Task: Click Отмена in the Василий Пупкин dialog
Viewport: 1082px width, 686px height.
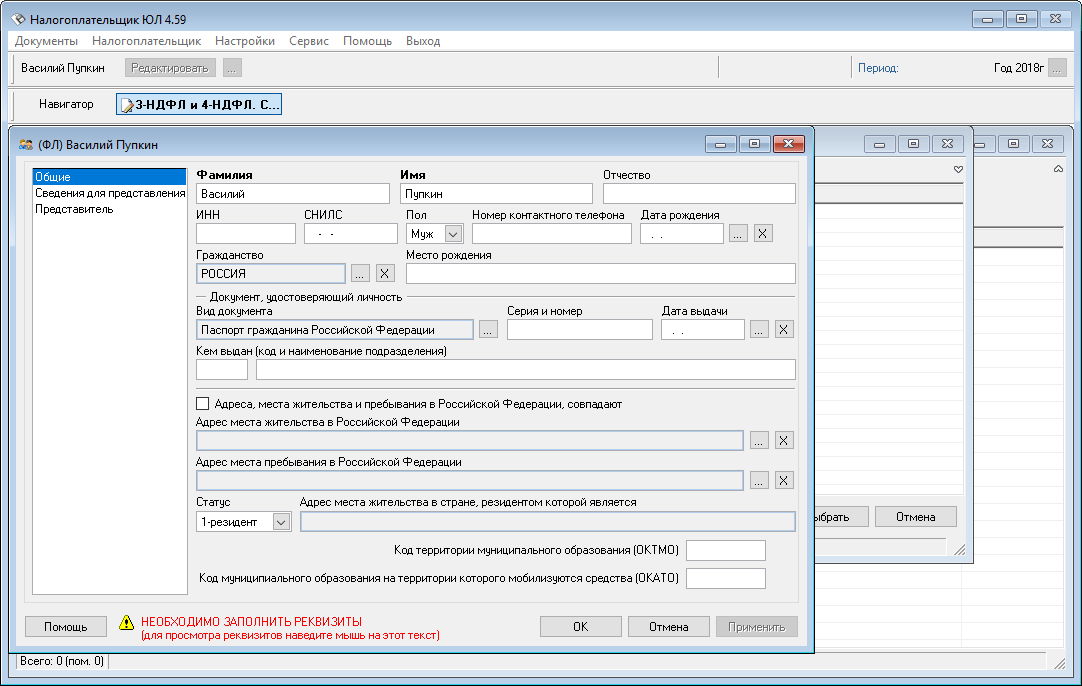Action: pos(669,627)
